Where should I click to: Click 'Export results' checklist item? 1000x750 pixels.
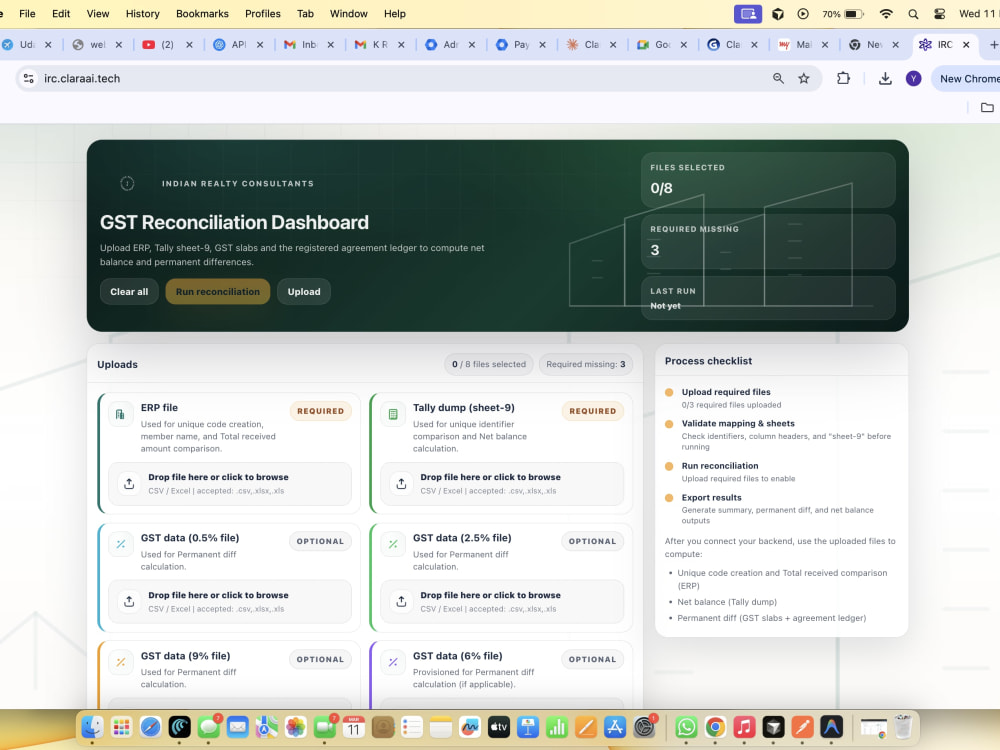(x=711, y=497)
